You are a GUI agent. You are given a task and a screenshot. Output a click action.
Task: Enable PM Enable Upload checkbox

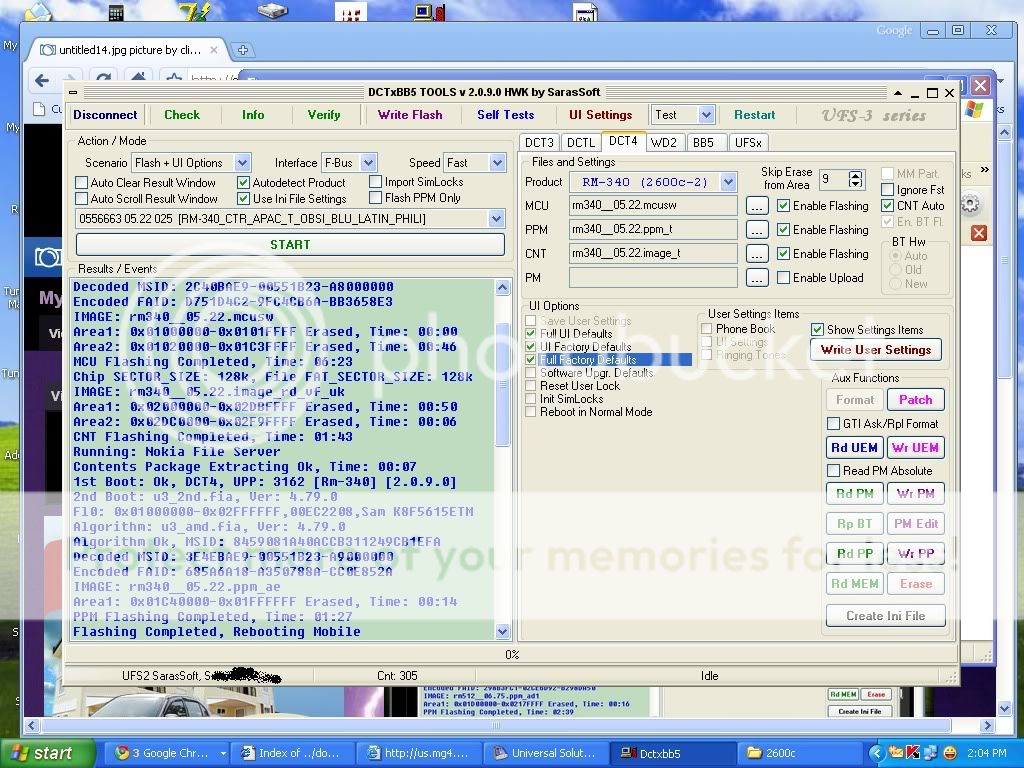(784, 278)
